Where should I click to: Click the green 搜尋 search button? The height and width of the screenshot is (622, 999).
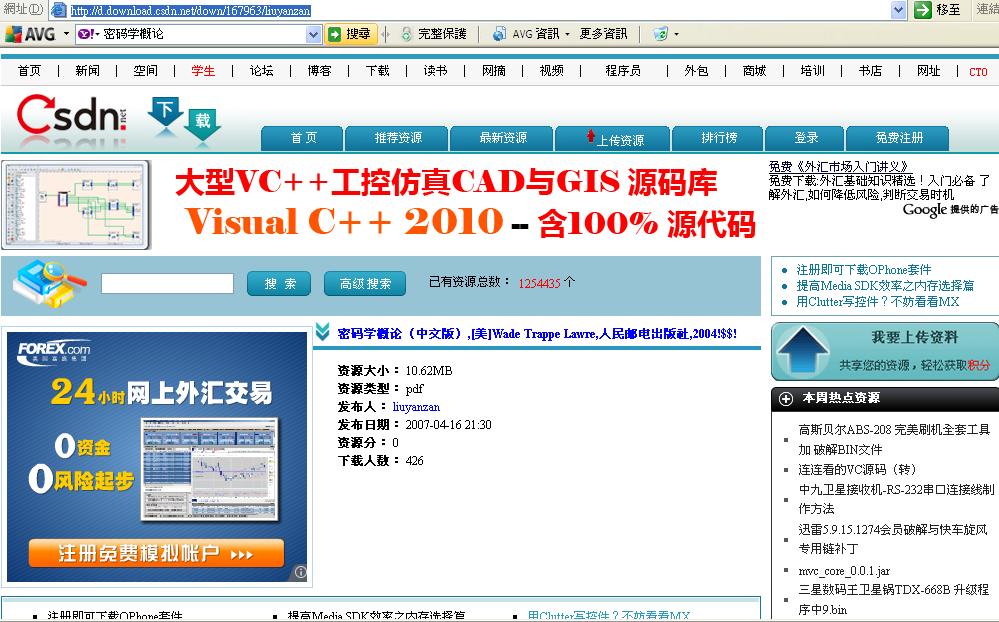pos(350,34)
